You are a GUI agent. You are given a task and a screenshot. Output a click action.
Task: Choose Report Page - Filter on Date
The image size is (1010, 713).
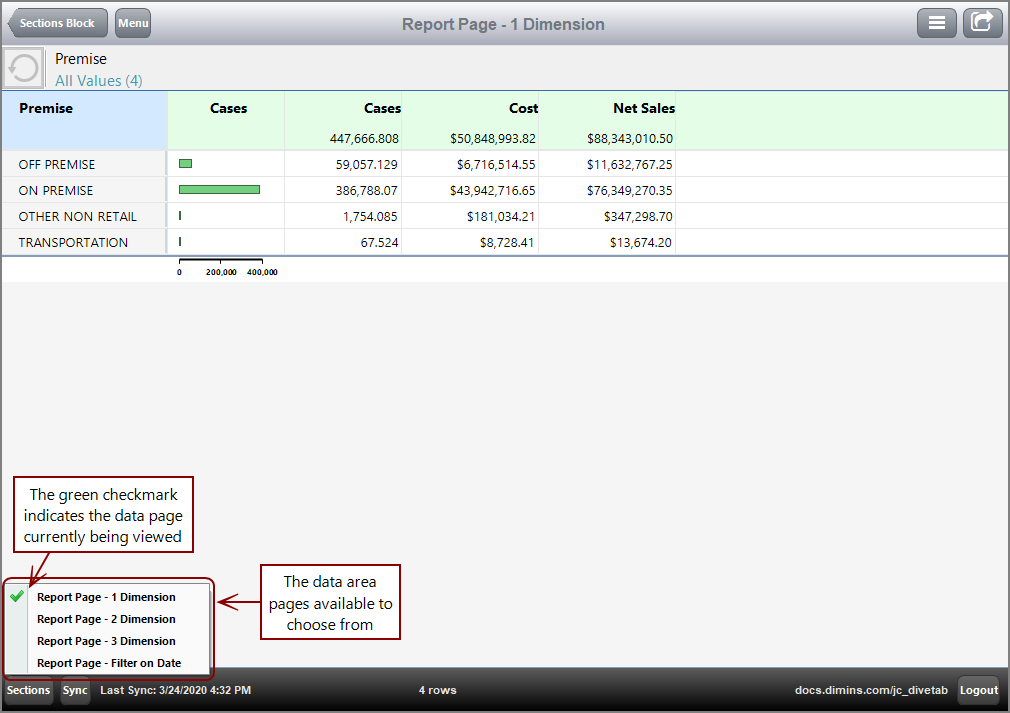(110, 662)
